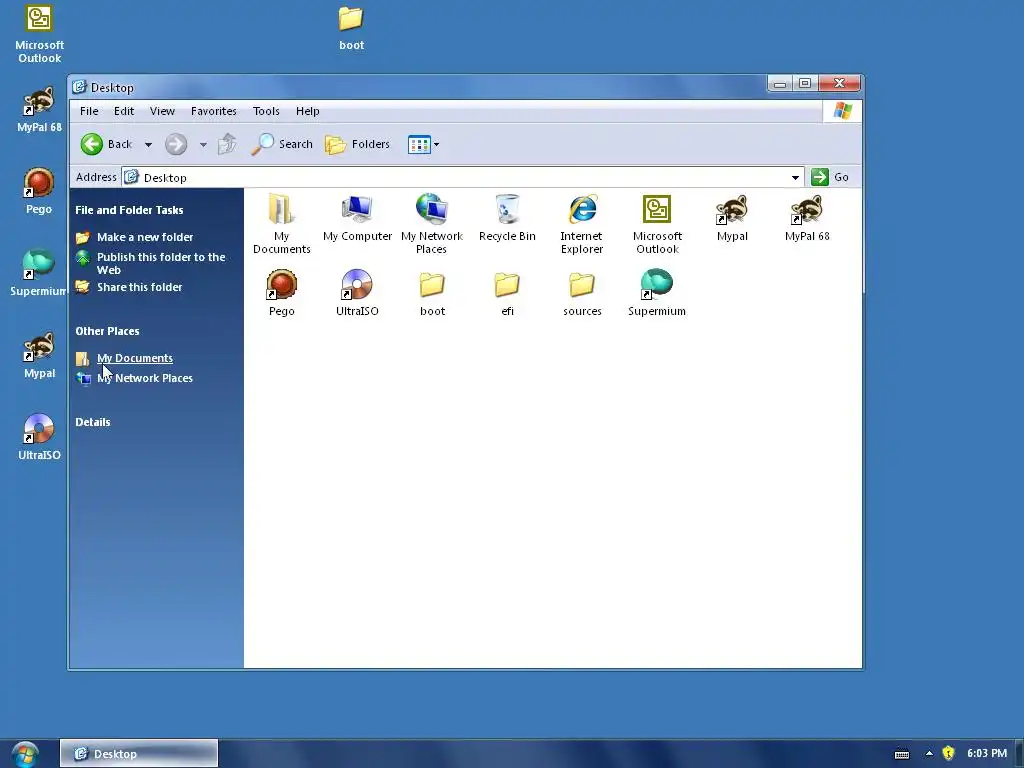Select Microsoft Outlook icon on the desktop background
The image size is (1024, 768).
point(39,34)
